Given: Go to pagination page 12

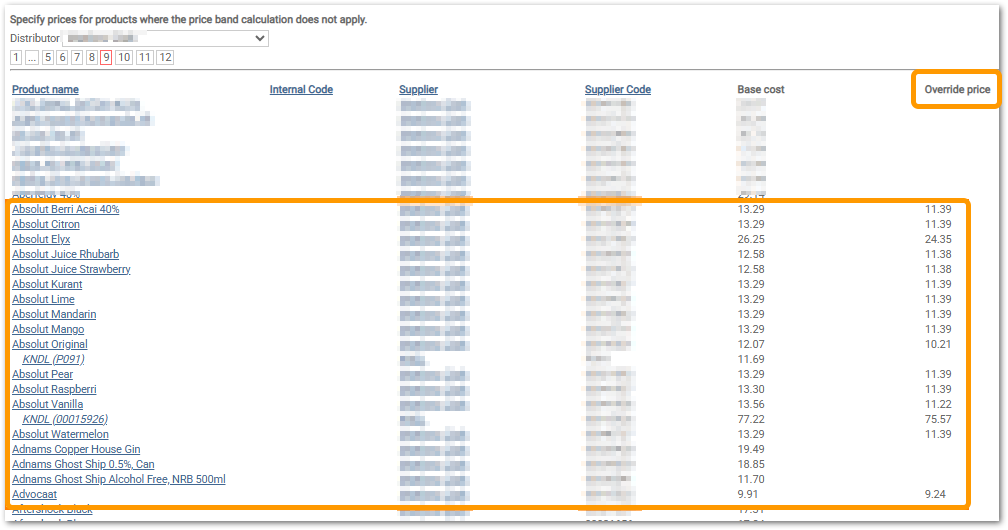Looking at the screenshot, I should click(165, 58).
